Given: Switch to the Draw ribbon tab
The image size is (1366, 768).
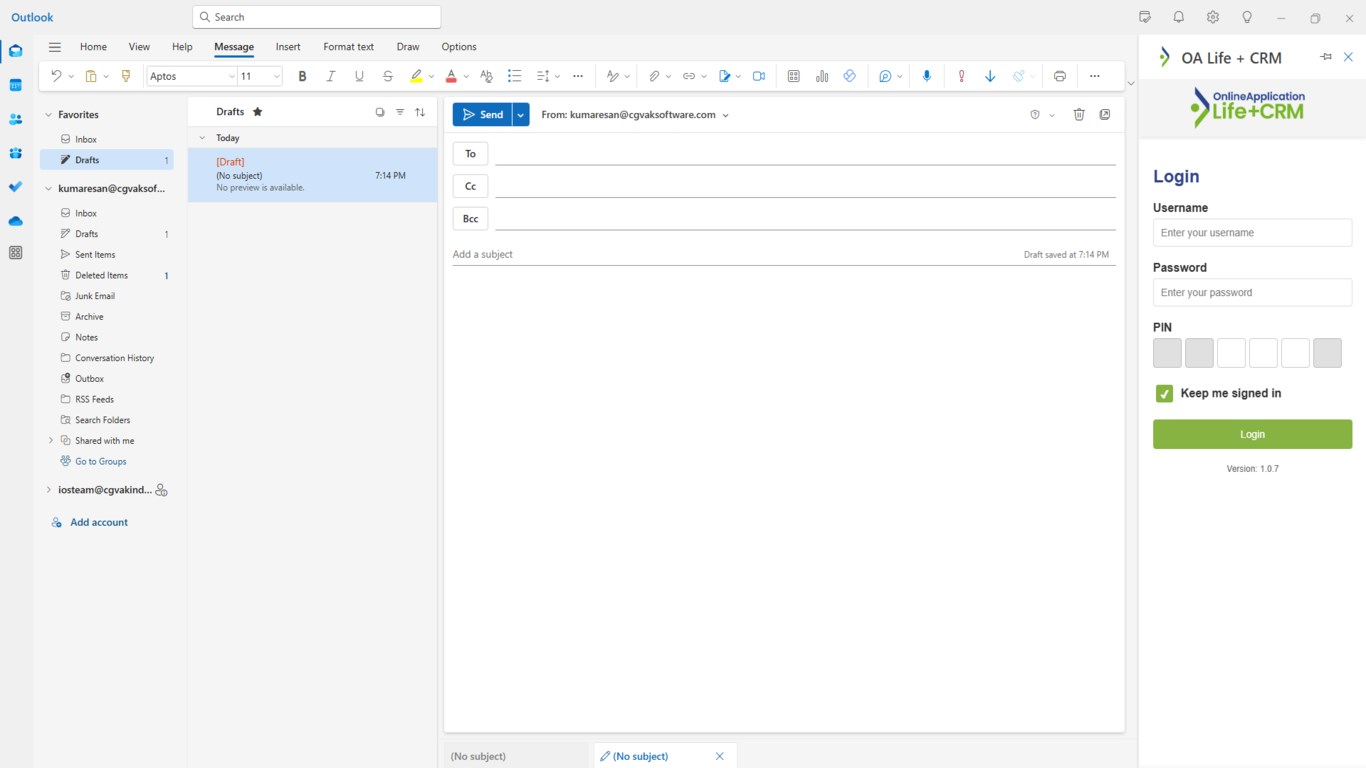Looking at the screenshot, I should [x=408, y=47].
